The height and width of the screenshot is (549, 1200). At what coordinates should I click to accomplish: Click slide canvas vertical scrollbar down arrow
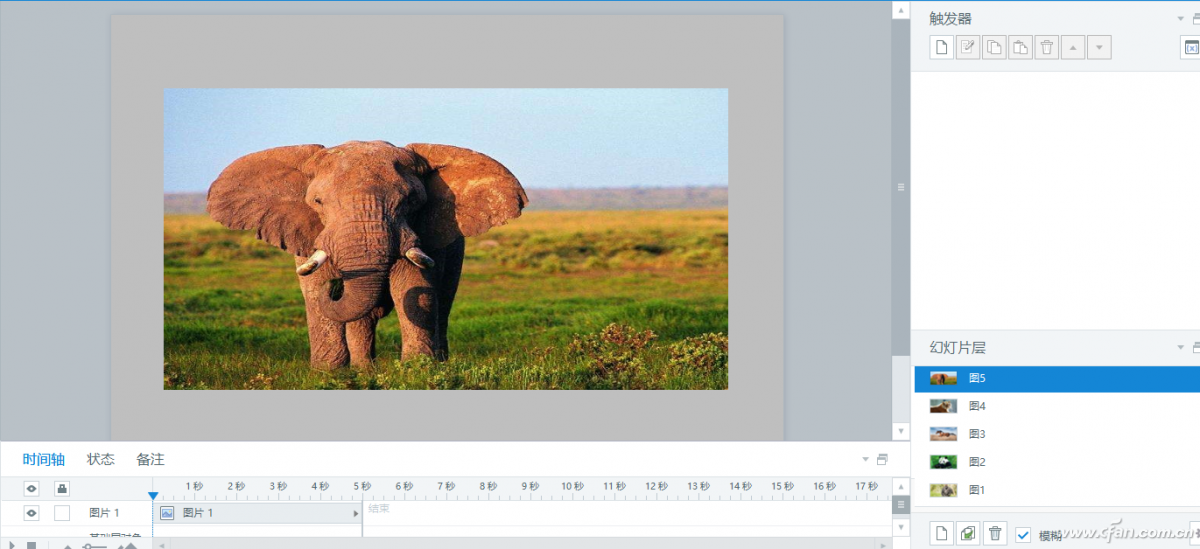tap(901, 432)
